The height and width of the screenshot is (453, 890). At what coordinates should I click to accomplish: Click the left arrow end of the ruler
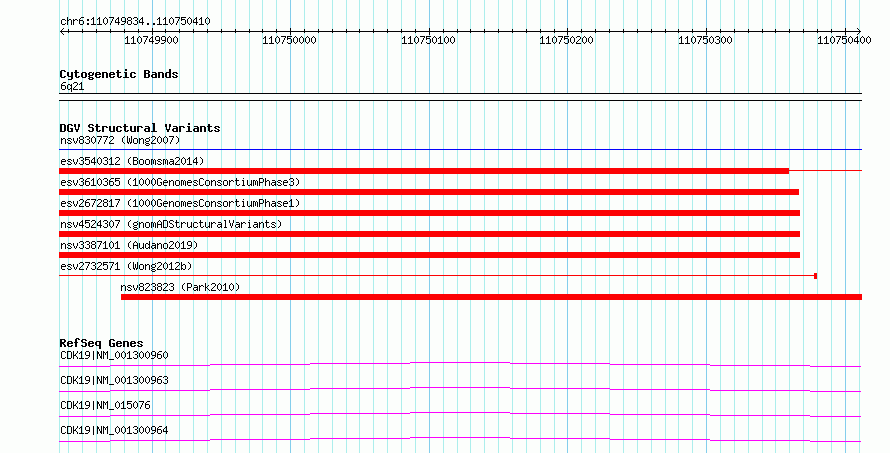click(62, 31)
